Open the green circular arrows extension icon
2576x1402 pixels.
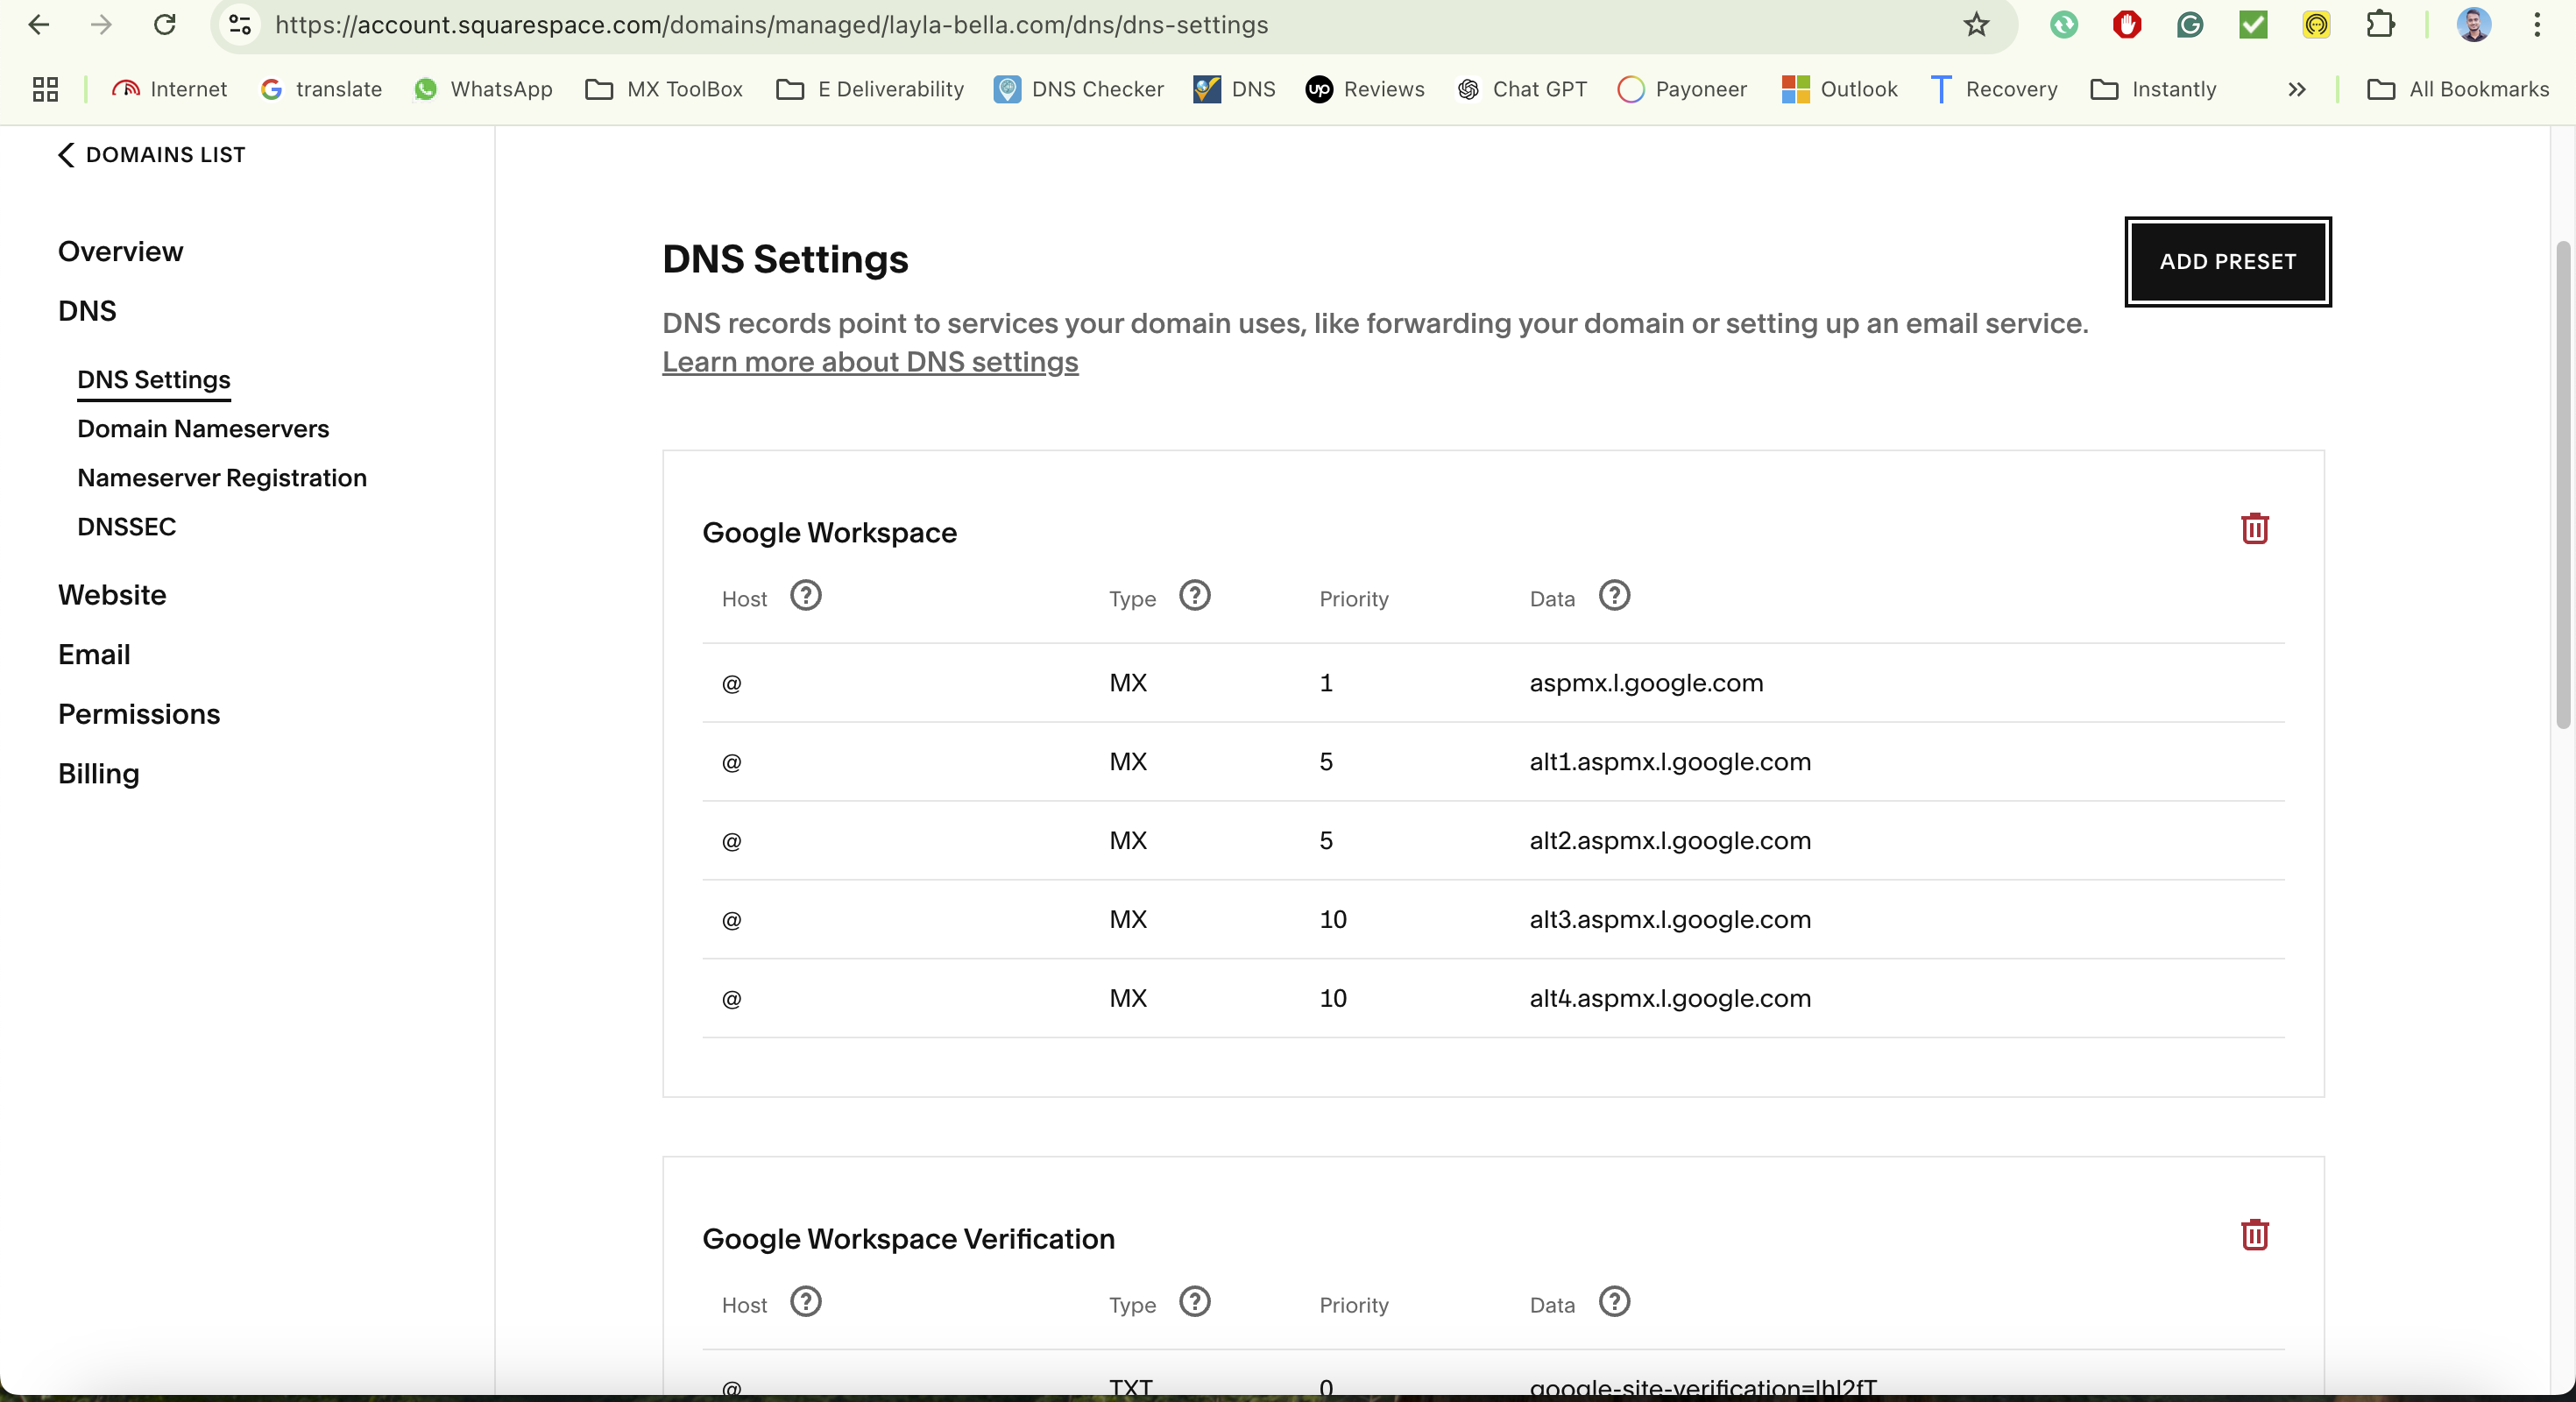click(x=2063, y=25)
